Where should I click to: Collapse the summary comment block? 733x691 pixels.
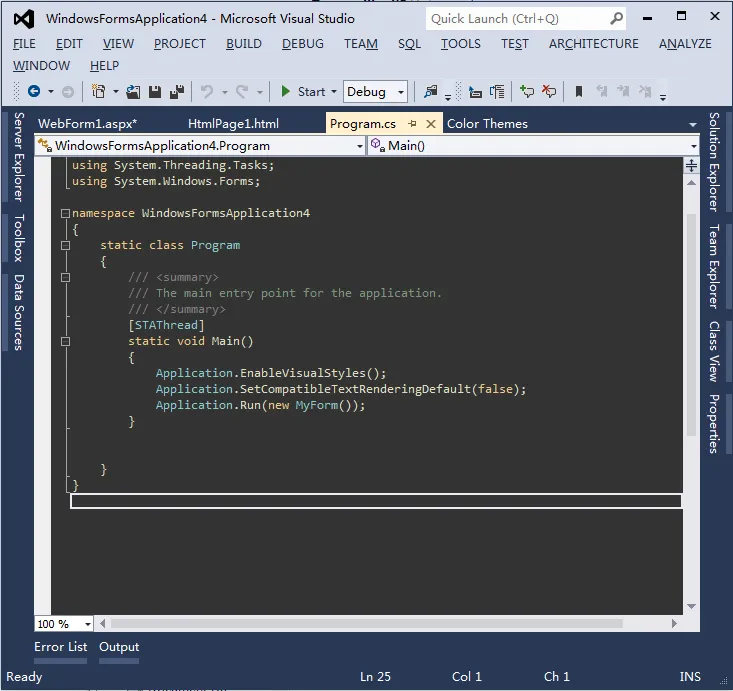tap(65, 278)
